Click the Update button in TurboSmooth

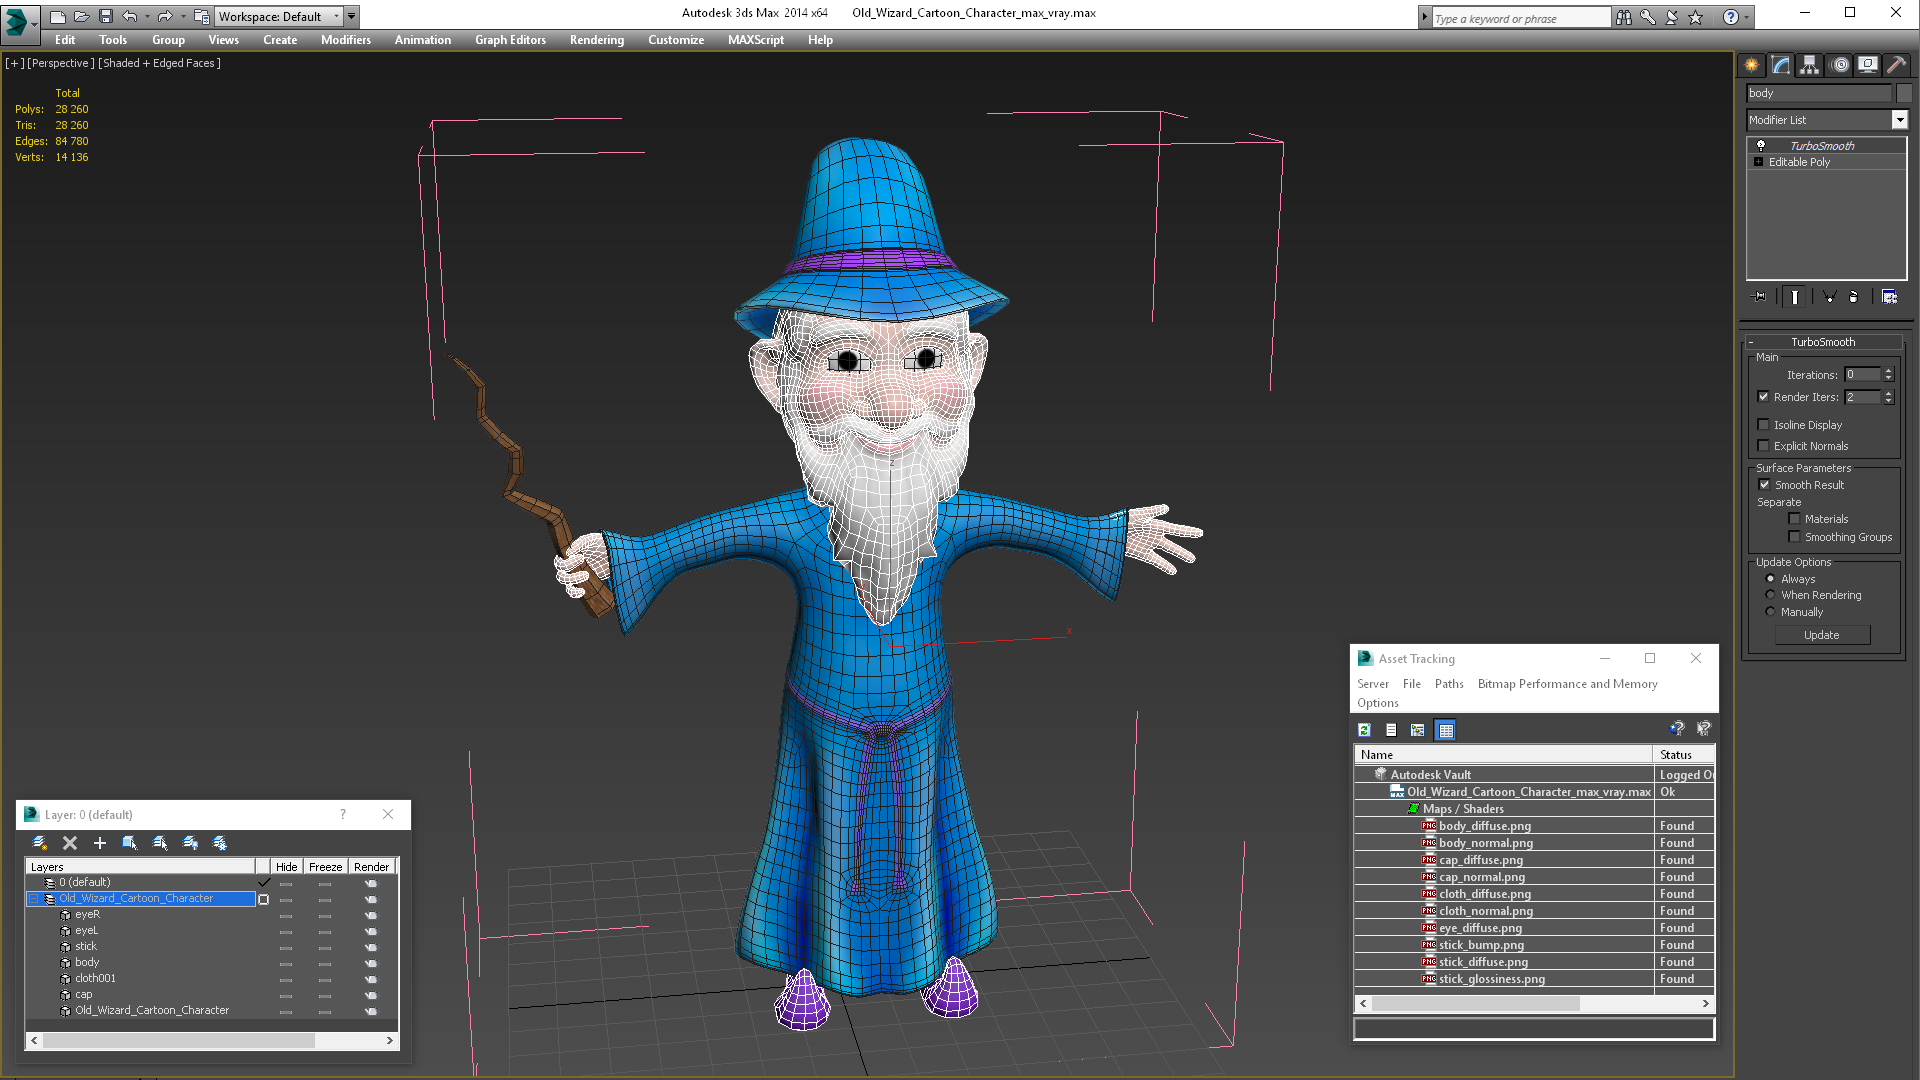point(1821,635)
